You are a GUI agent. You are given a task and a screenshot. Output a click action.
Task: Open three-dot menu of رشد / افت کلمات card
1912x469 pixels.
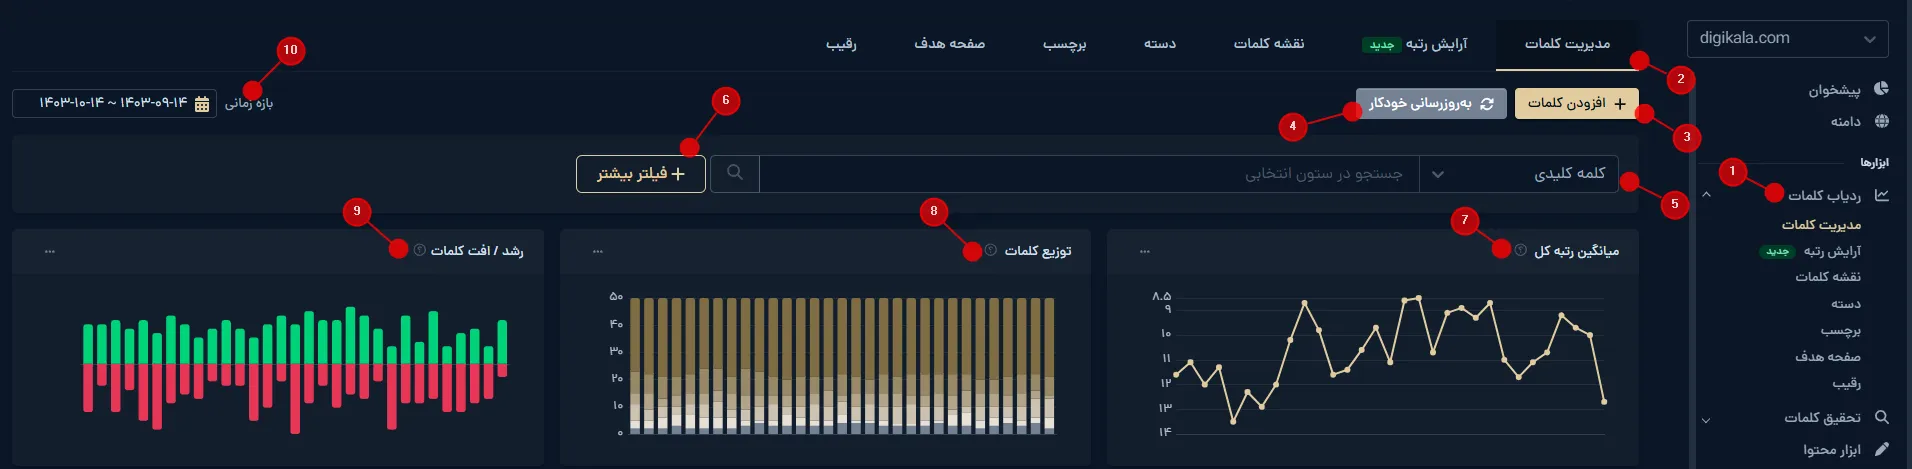pos(49,251)
